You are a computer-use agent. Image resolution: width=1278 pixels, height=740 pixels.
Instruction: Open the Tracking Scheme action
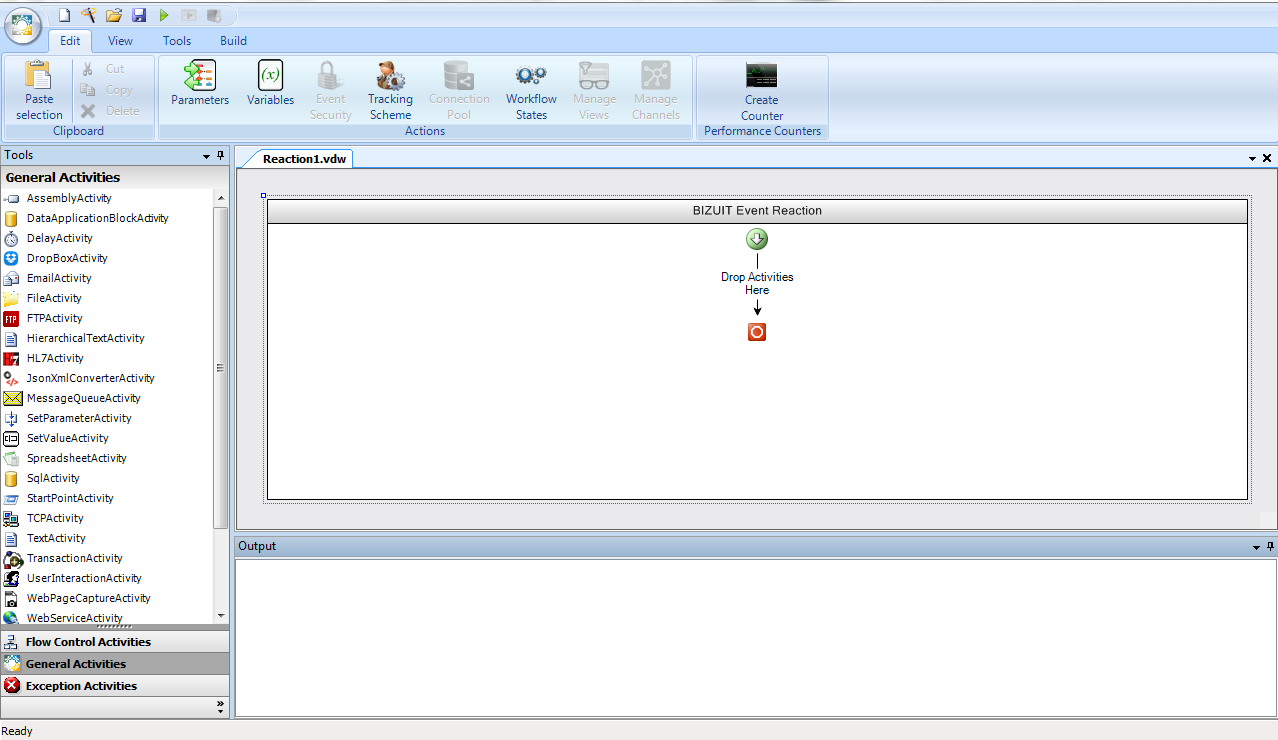pyautogui.click(x=390, y=90)
